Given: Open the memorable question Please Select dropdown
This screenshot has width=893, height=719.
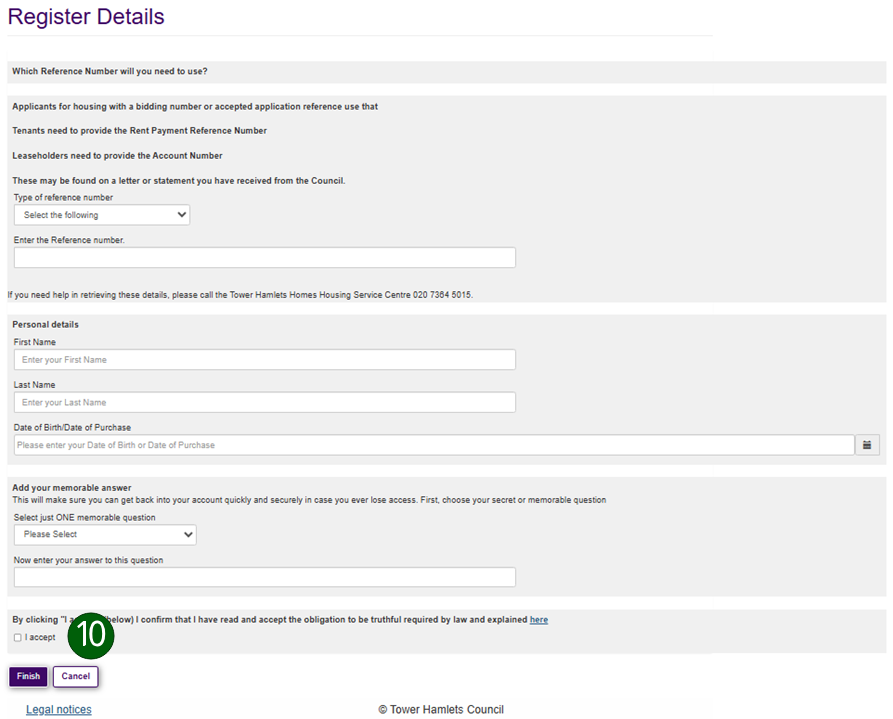Looking at the screenshot, I should point(105,535).
